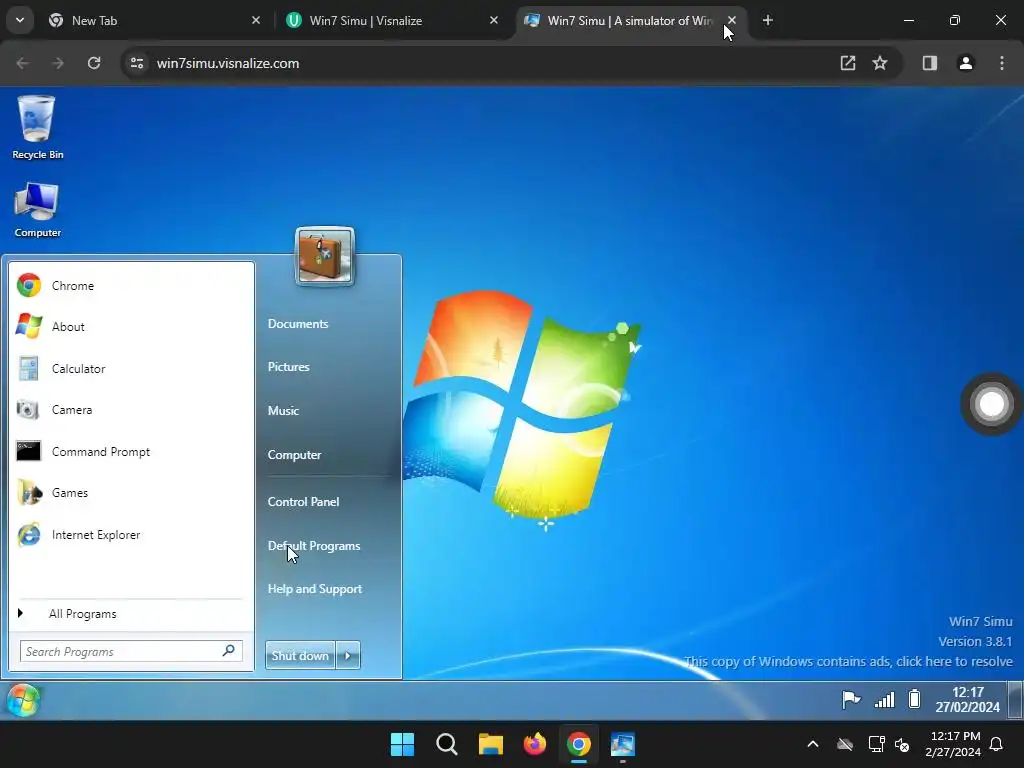Open Control Panel from Start menu
1024x768 pixels.
click(x=304, y=502)
